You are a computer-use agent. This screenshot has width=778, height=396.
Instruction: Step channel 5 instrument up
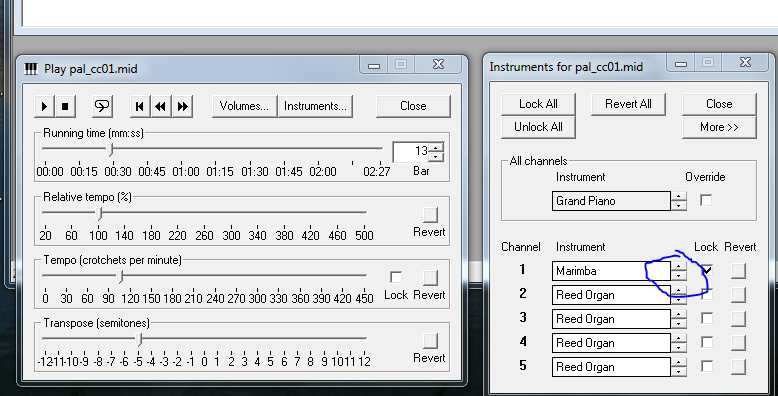[678, 362]
